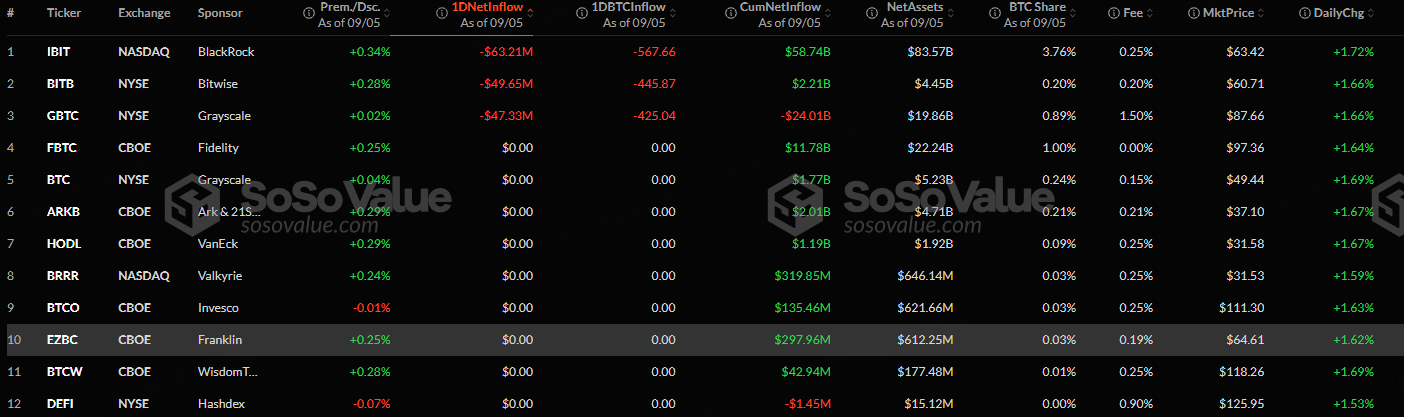The height and width of the screenshot is (417, 1404).
Task: Click the Bitwise sponsor cell
Action: click(x=218, y=83)
